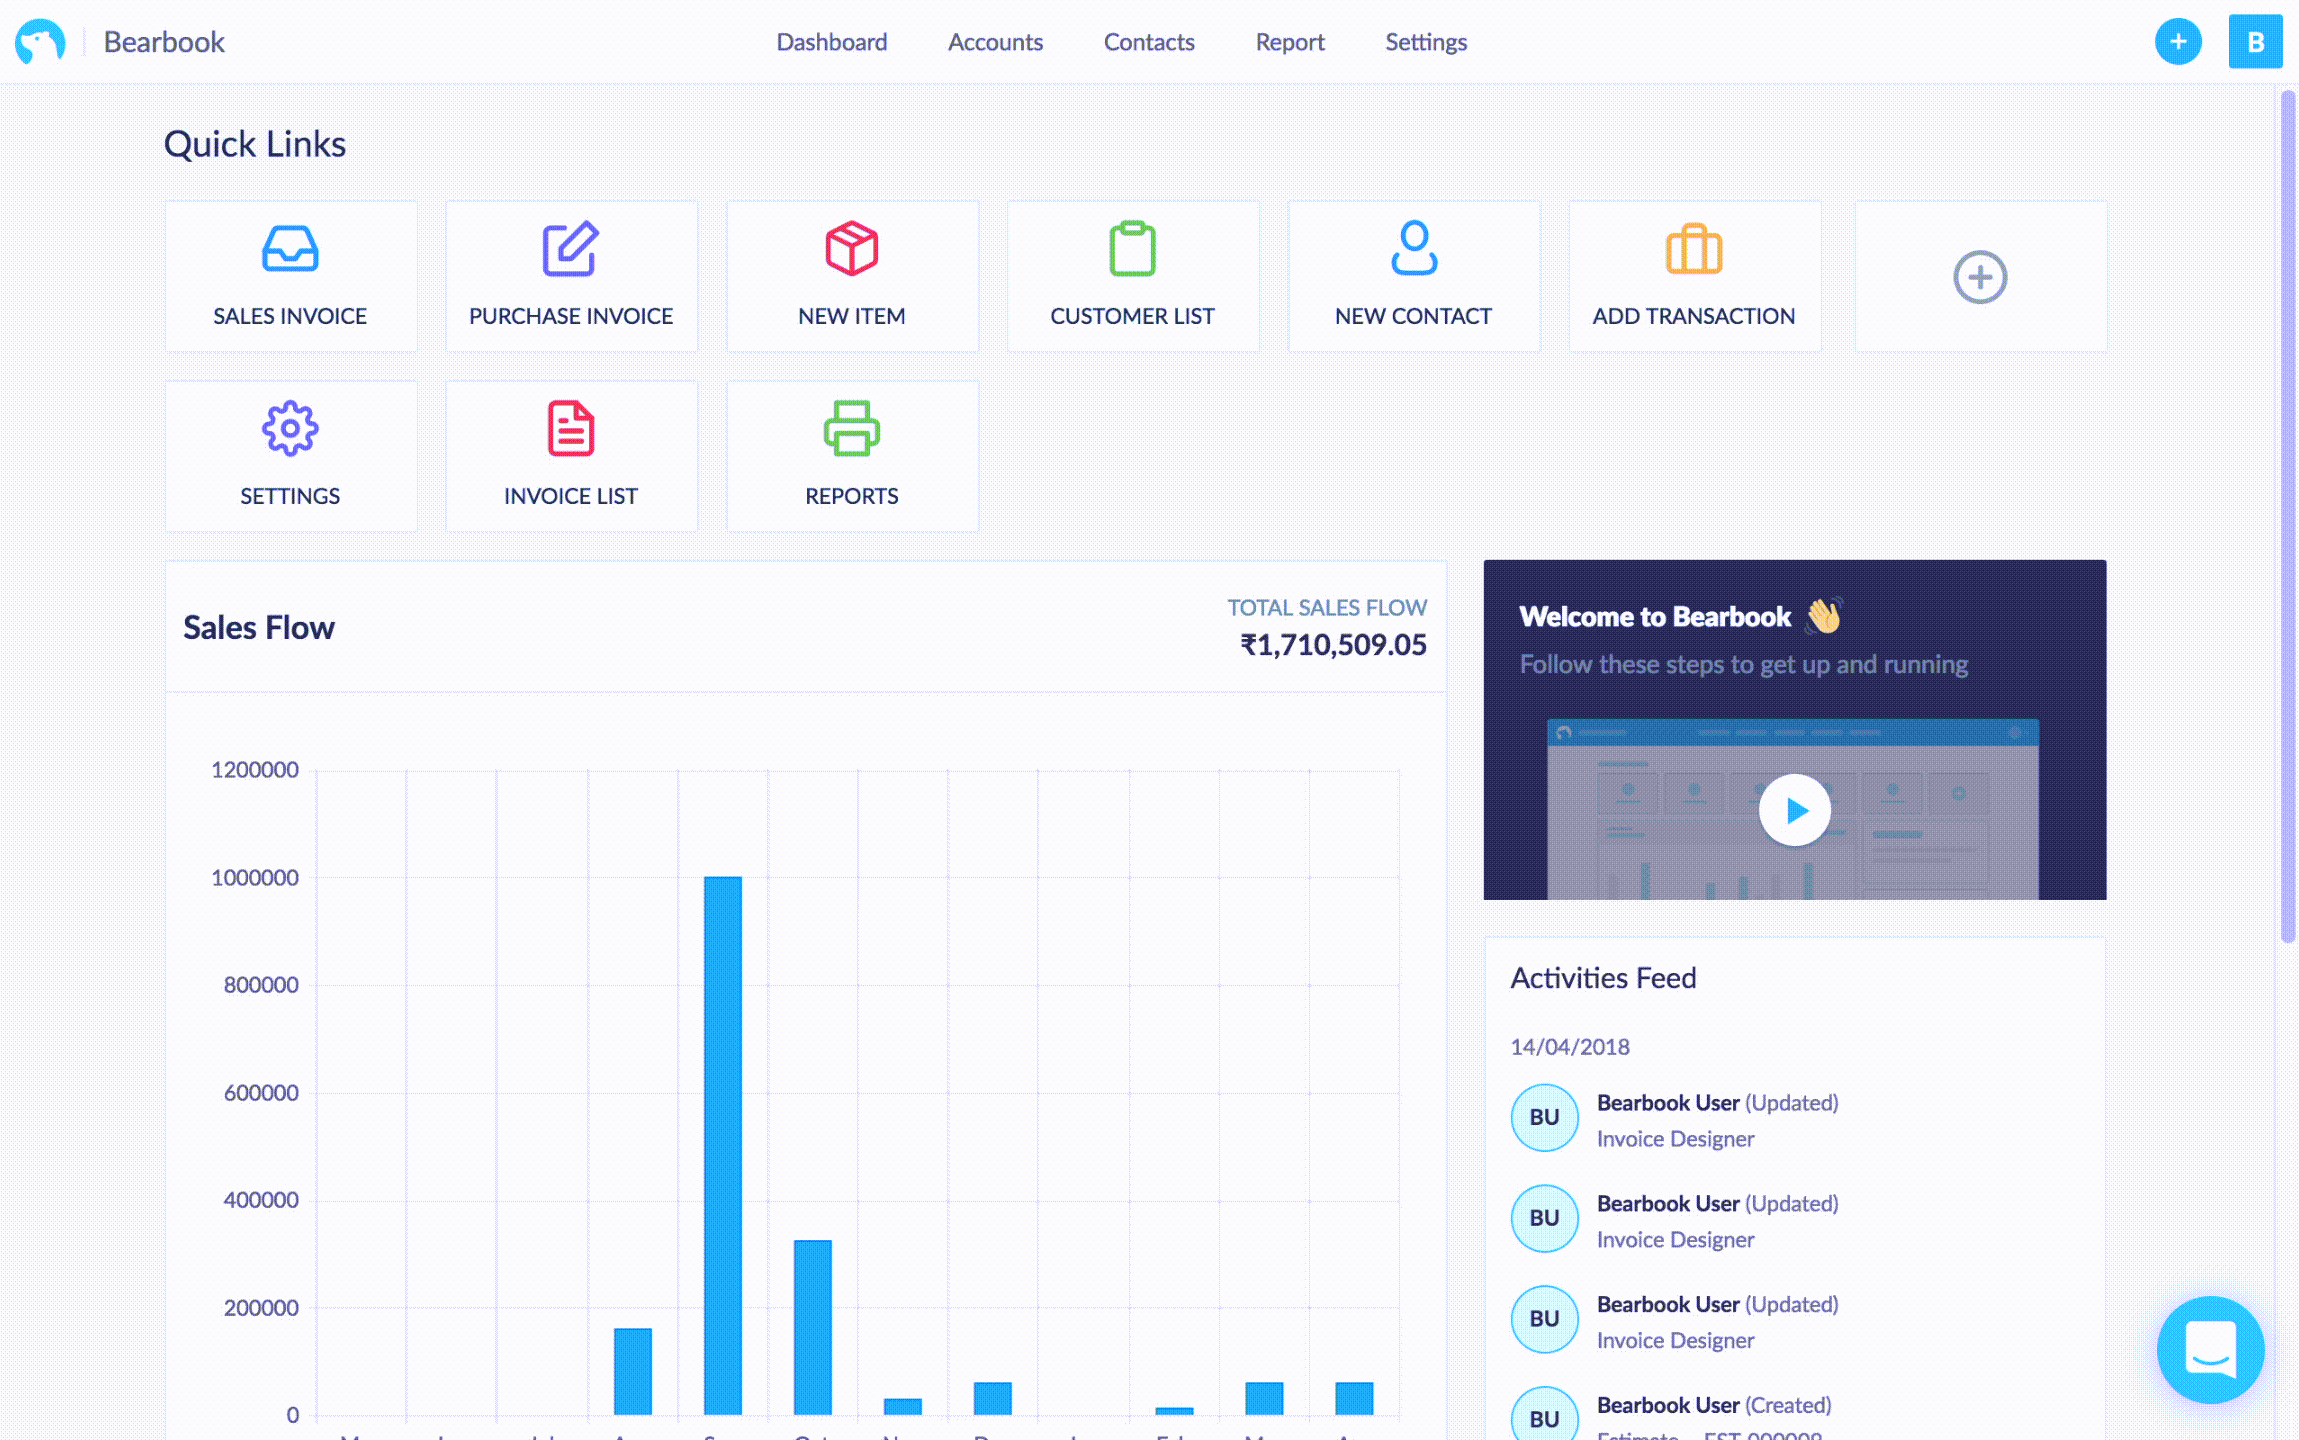Screen dimensions: 2299x1440
Task: Click the welcome video thumbnail preview
Action: point(1792,808)
